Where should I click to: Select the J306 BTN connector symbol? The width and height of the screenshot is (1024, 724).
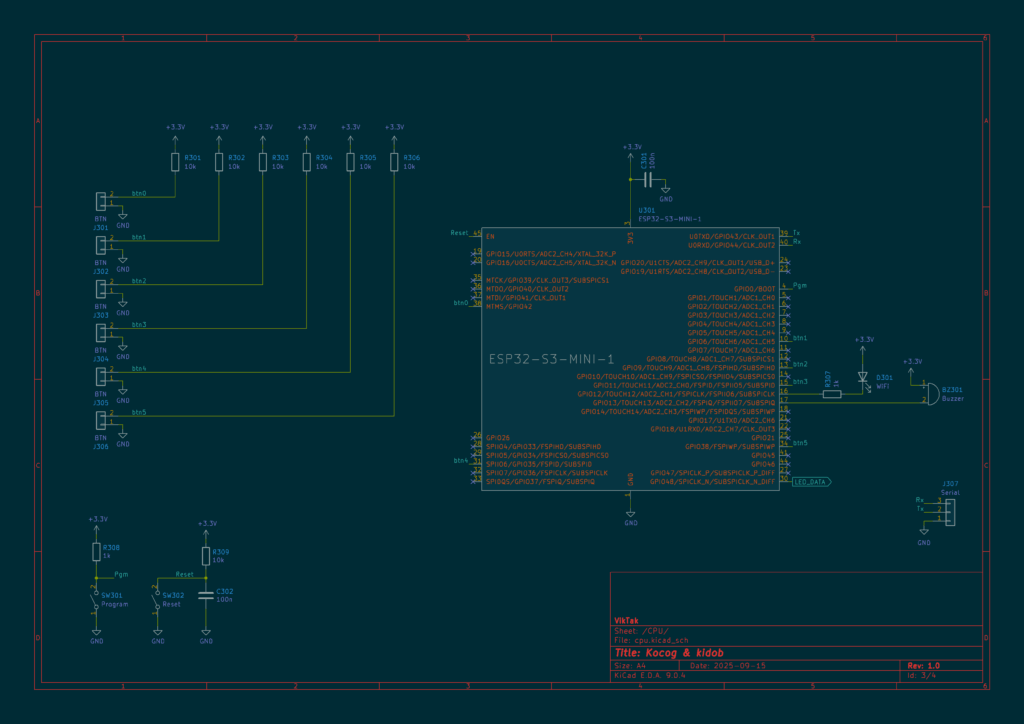[100, 420]
